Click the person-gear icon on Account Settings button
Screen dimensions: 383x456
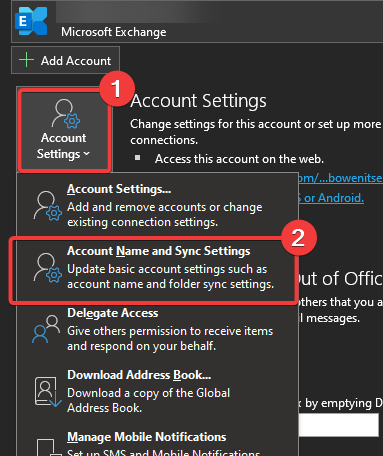coord(65,114)
